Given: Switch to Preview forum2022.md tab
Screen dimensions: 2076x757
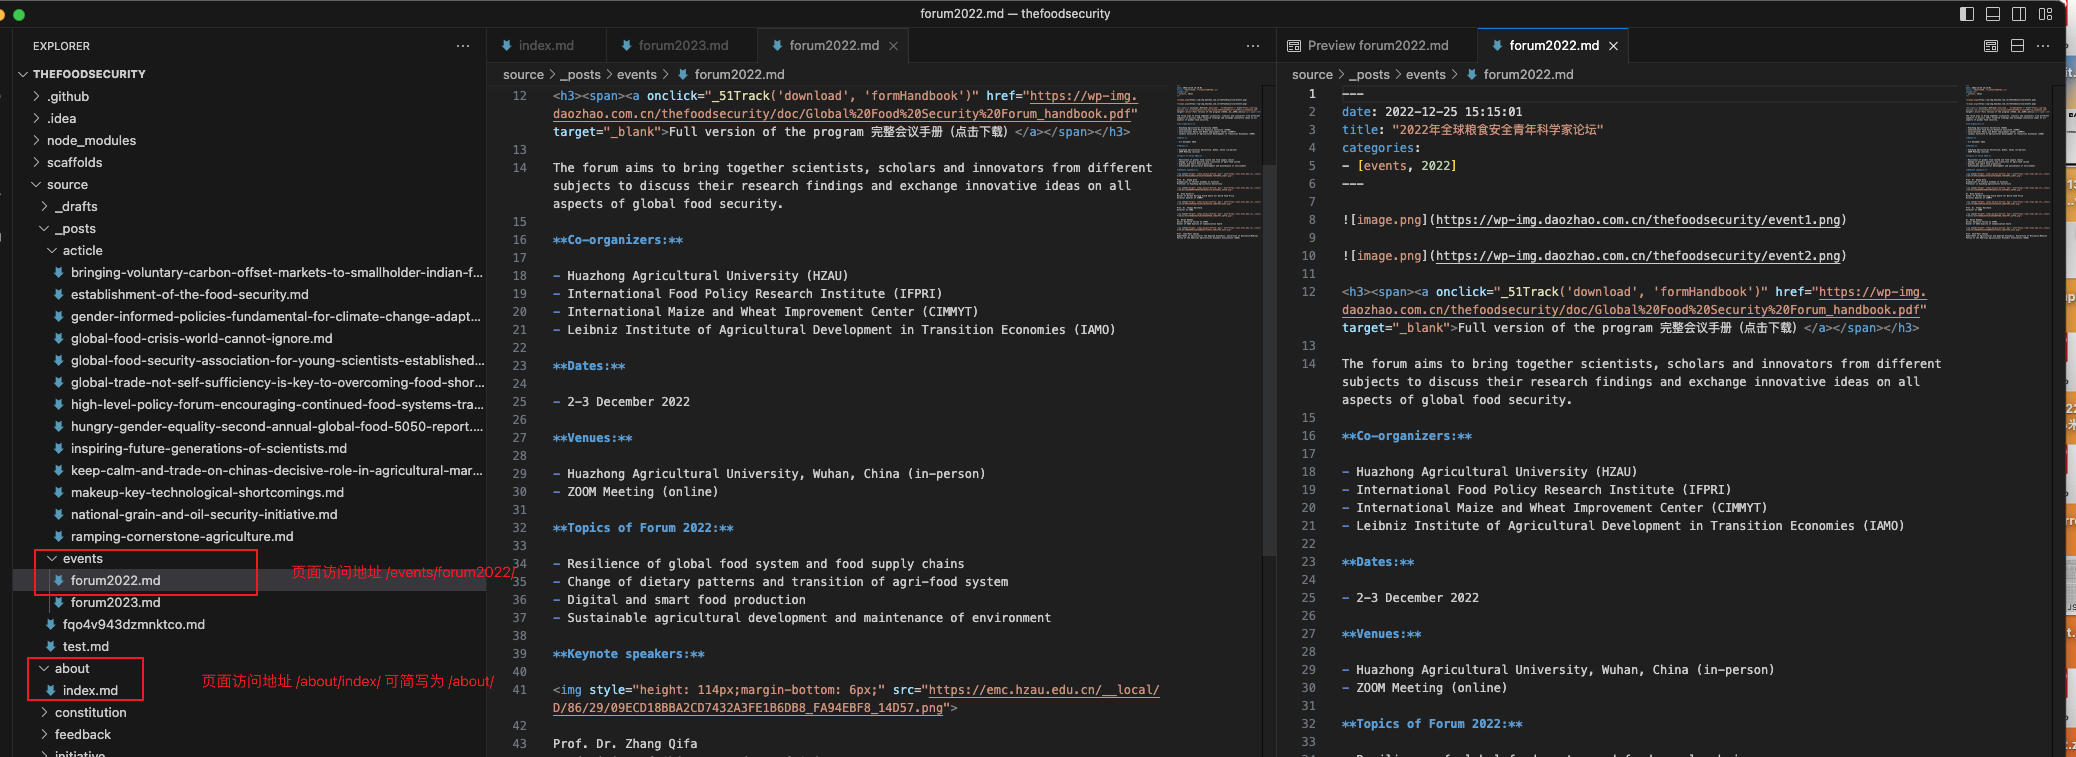Looking at the screenshot, I should [1376, 46].
